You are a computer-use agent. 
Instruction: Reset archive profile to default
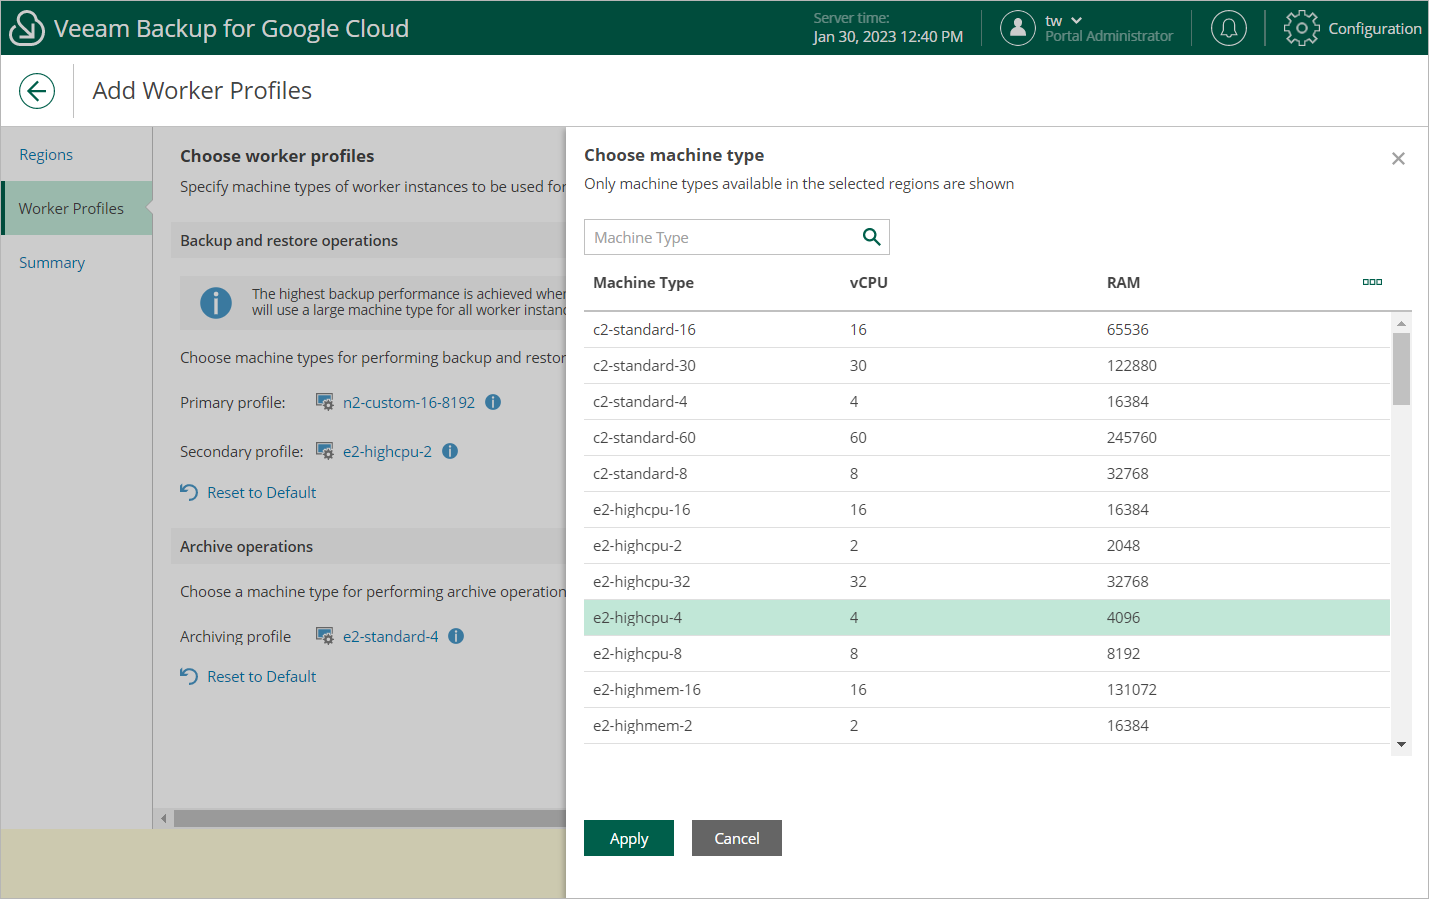(x=248, y=676)
